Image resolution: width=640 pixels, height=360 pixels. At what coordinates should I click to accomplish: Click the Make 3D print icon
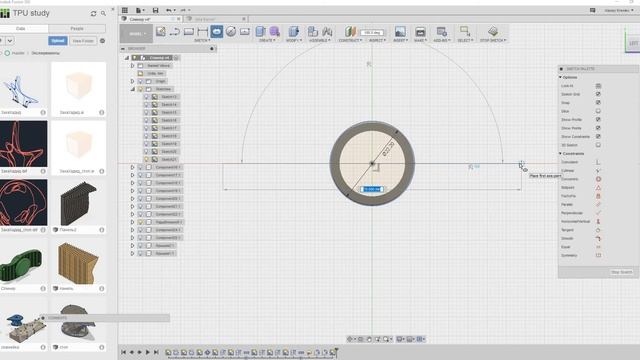coord(420,31)
